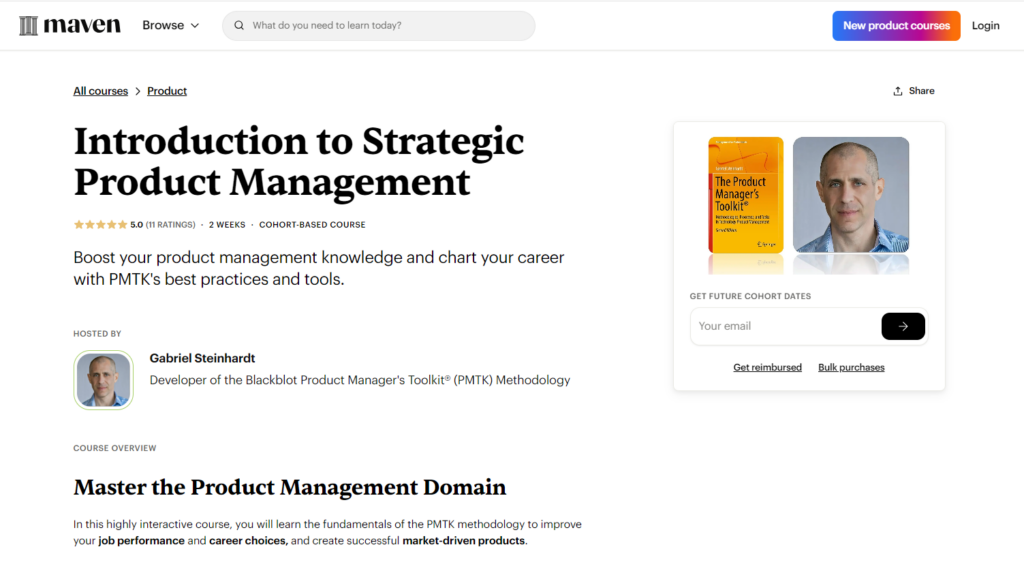Image resolution: width=1024 pixels, height=575 pixels.
Task: Click the host description about PMTK Methodology
Action: pos(360,380)
